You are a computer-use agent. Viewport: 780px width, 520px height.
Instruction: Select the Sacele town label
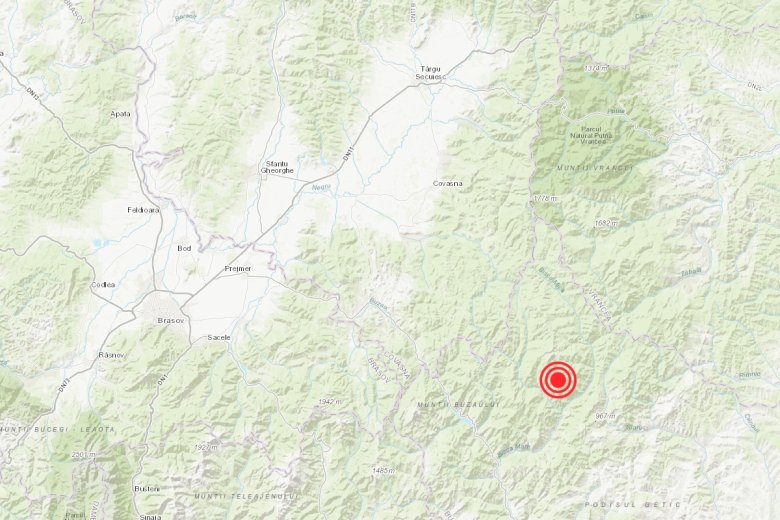click(219, 337)
